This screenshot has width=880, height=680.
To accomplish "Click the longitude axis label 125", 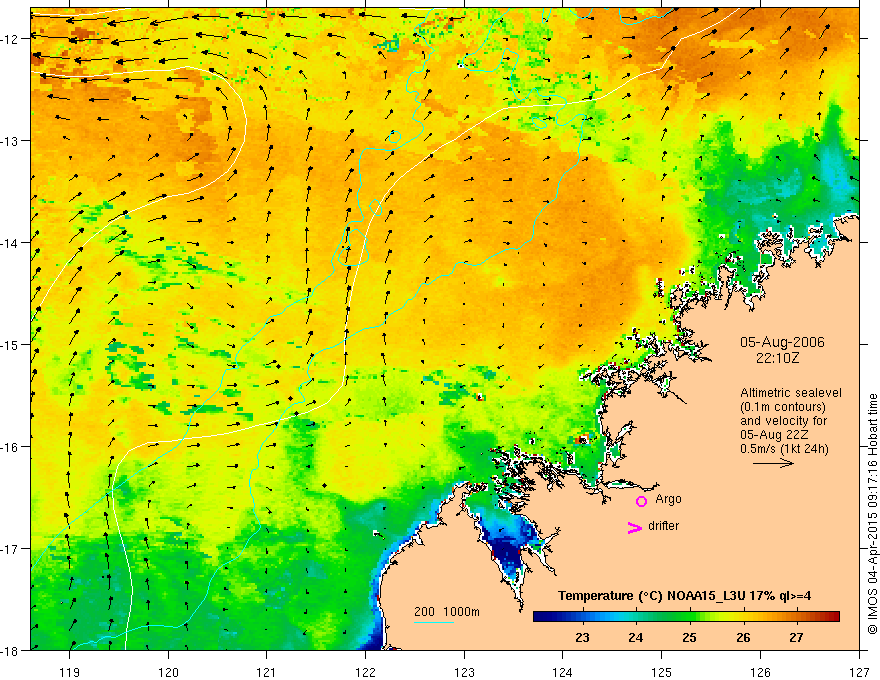I will 662,672.
